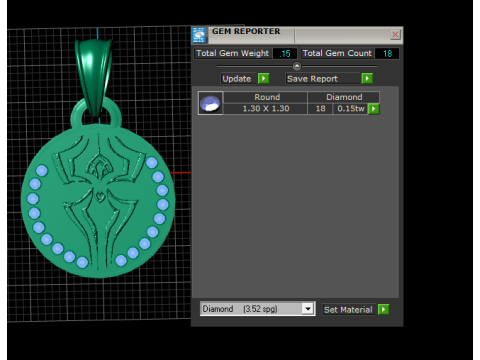
Task: Click the Total Gem Count value 18
Action: click(387, 53)
